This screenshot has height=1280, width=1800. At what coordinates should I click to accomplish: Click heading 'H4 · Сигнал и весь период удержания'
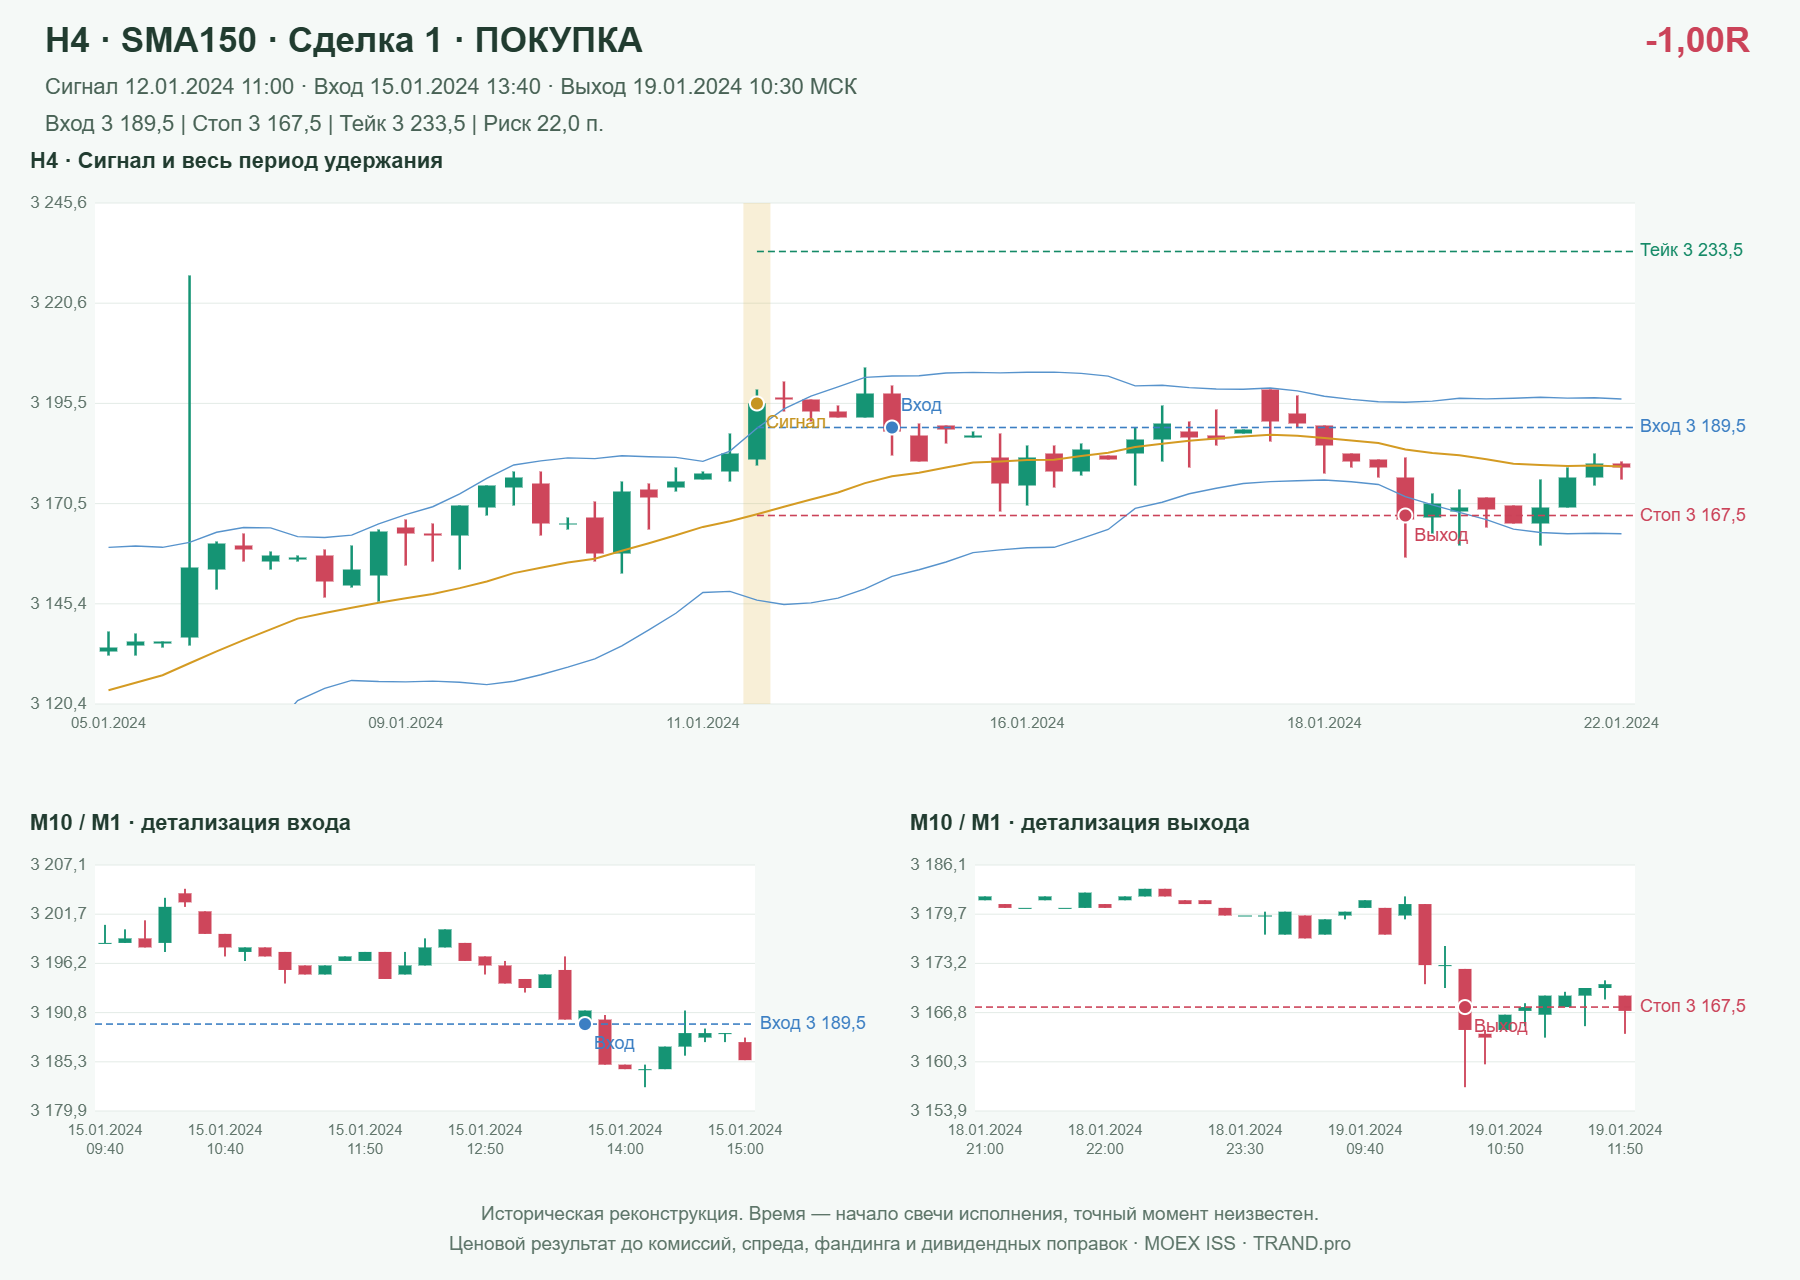236,161
